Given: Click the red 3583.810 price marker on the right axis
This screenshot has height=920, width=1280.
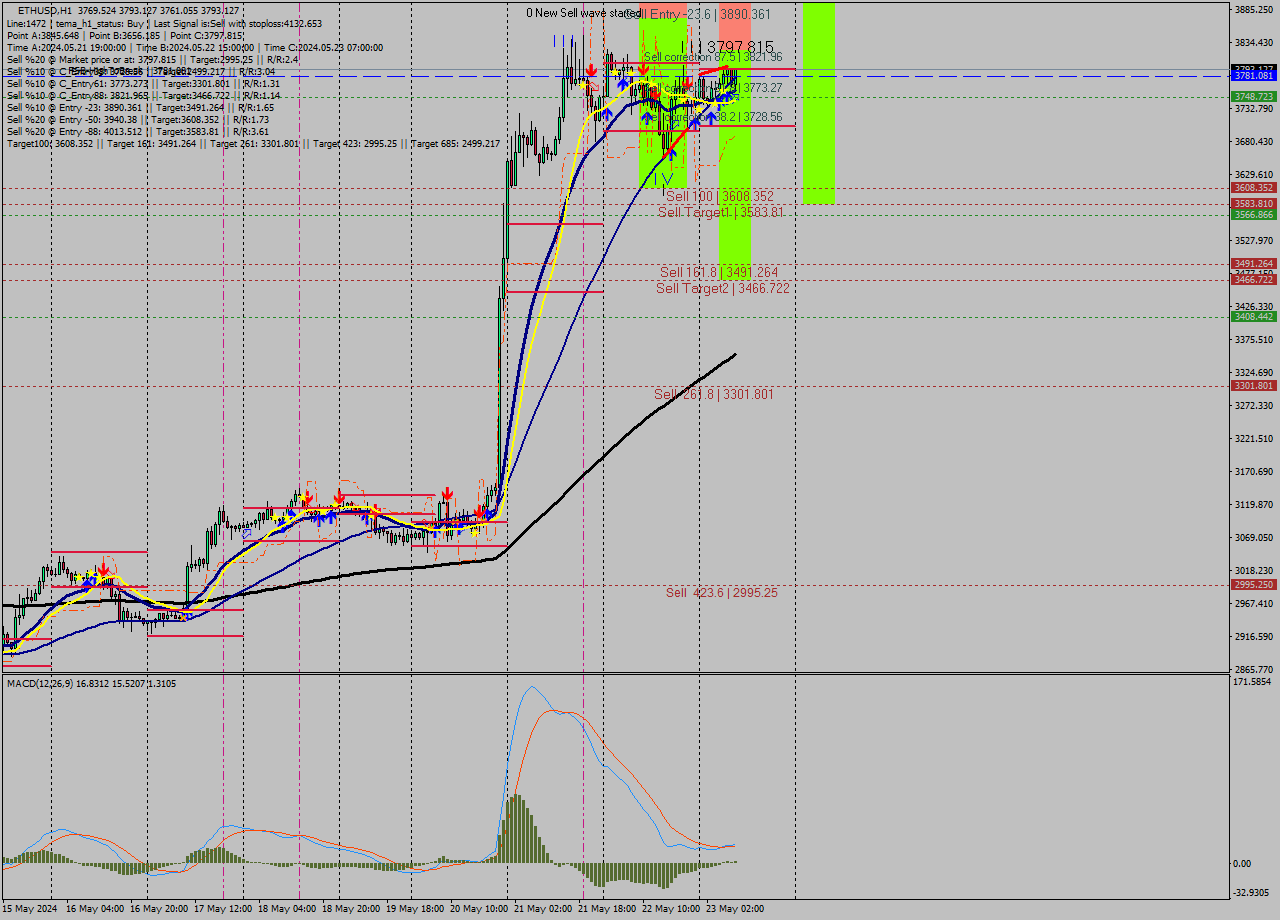Looking at the screenshot, I should (x=1252, y=203).
